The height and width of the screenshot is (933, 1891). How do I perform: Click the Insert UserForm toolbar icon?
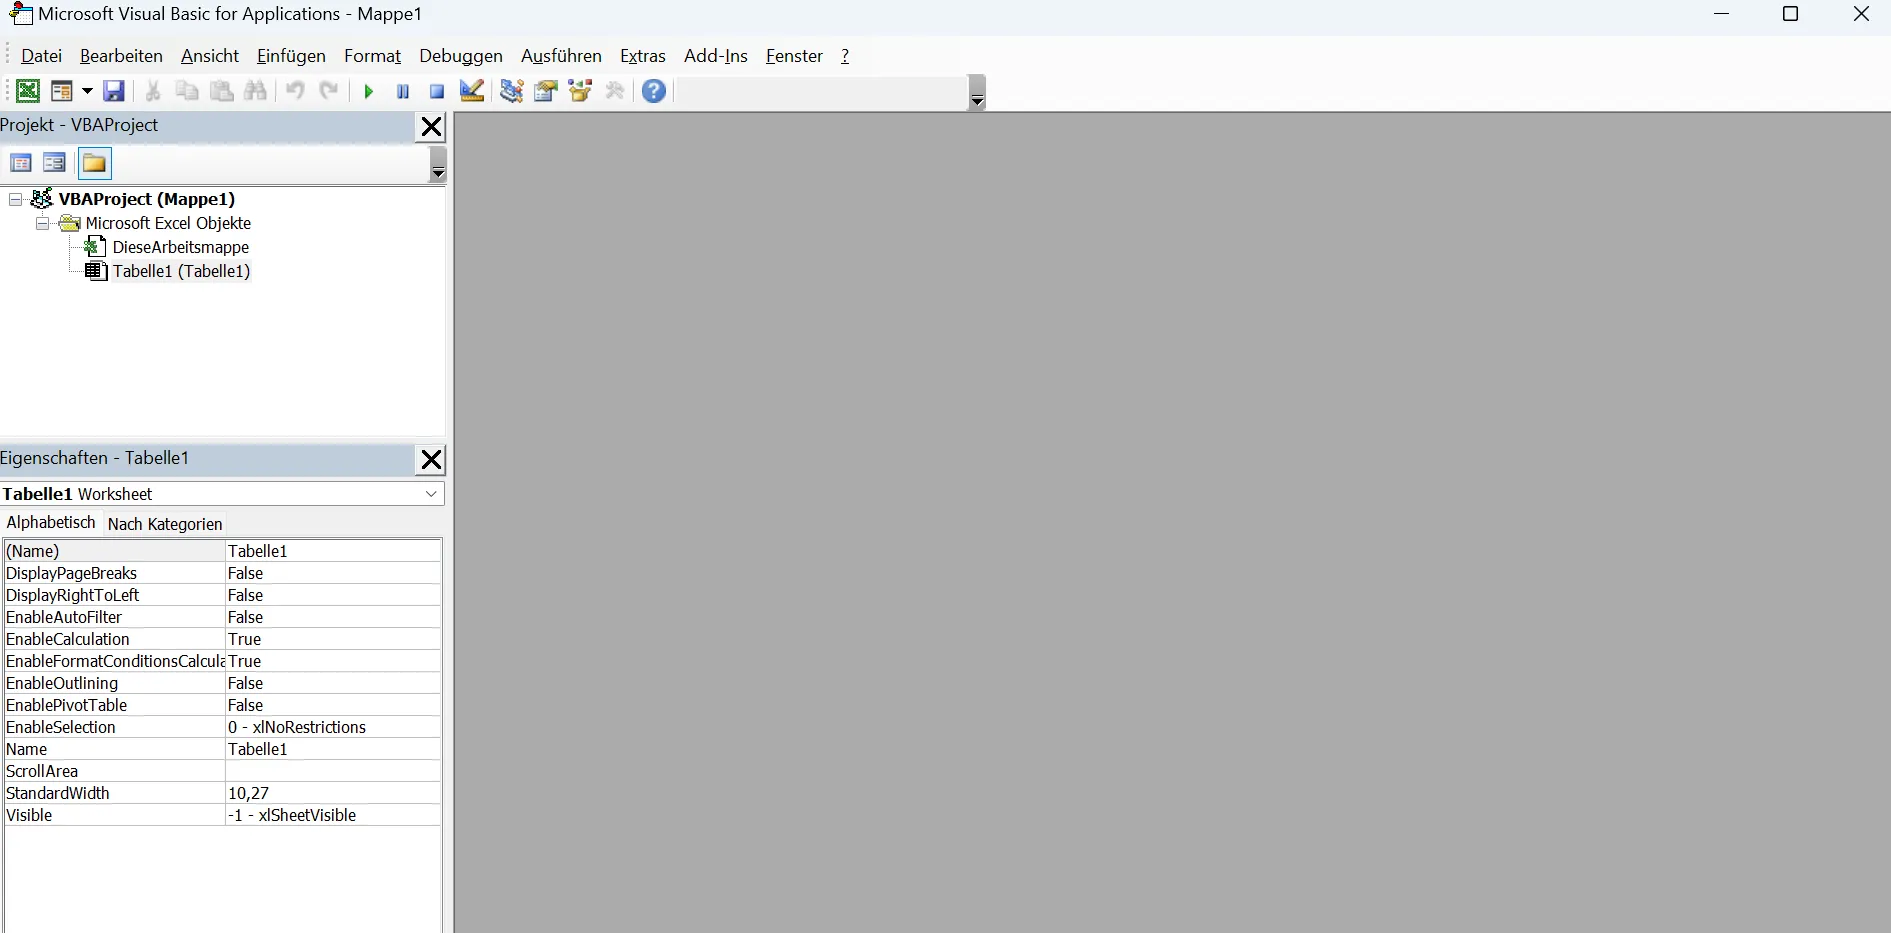point(61,91)
